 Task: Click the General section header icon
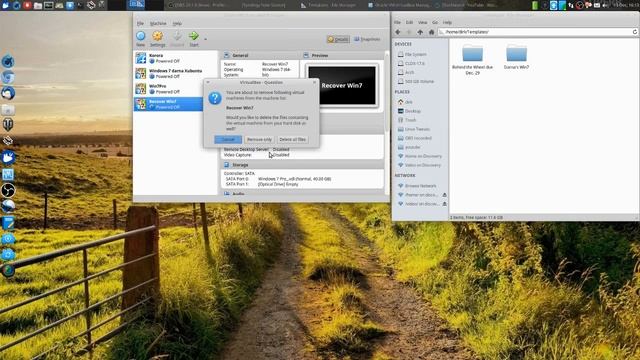tap(227, 55)
